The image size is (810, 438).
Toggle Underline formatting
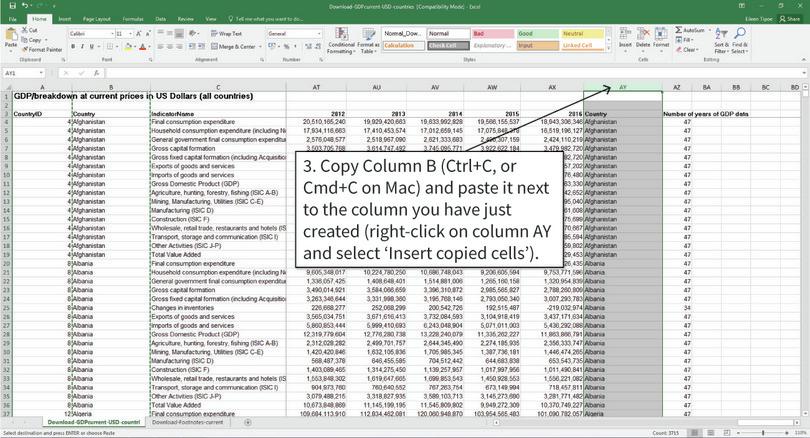click(91, 46)
